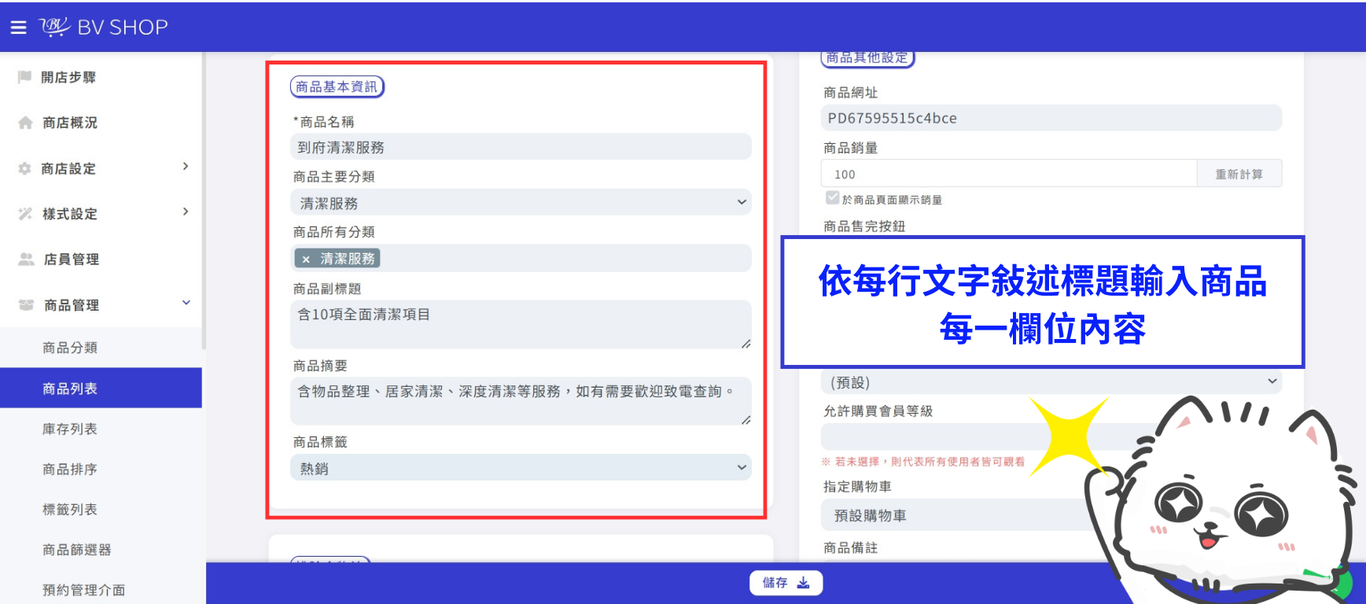The width and height of the screenshot is (1366, 604).
Task: Click the home icon beside 商店概況
Action: [x=25, y=123]
